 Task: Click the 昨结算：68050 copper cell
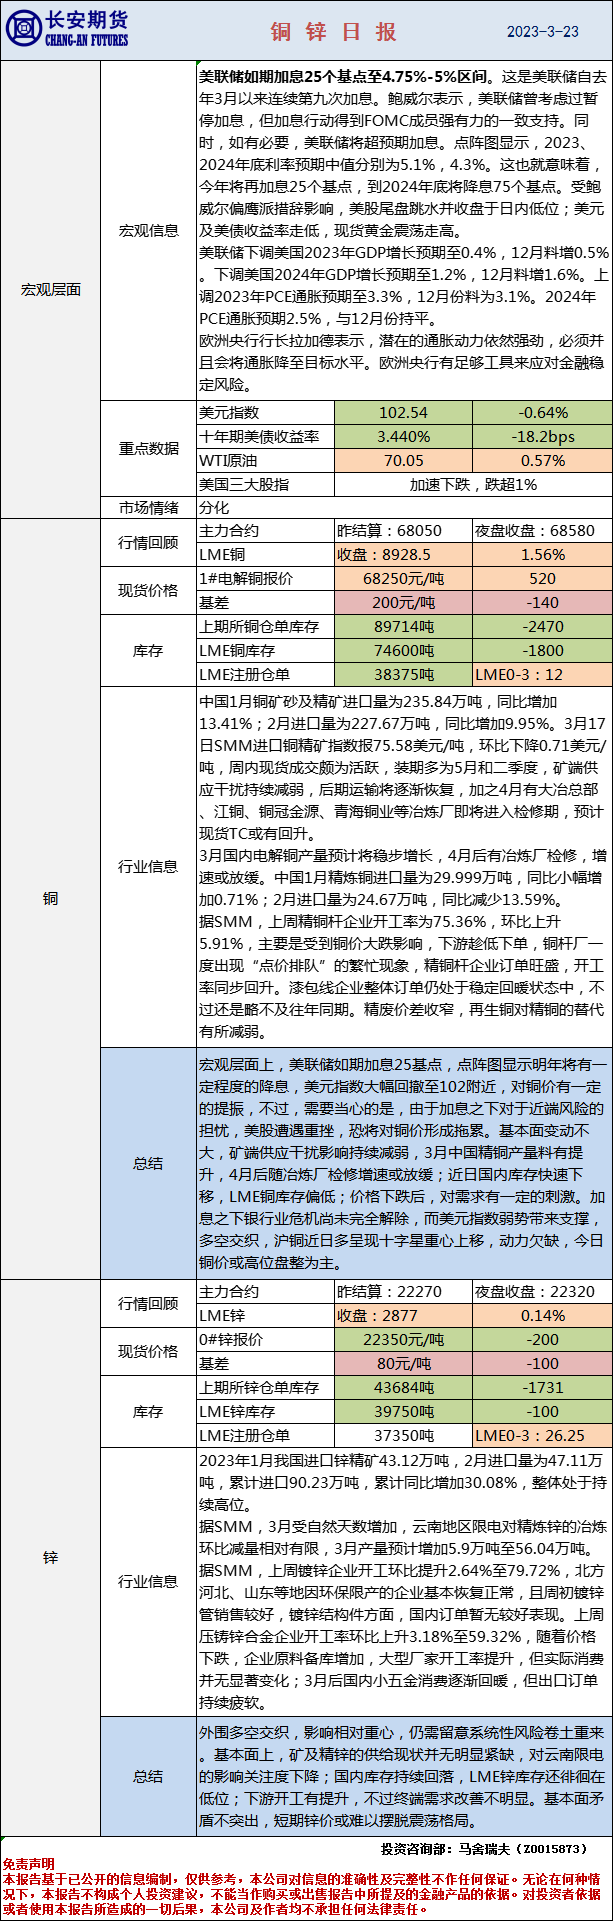[x=403, y=531]
